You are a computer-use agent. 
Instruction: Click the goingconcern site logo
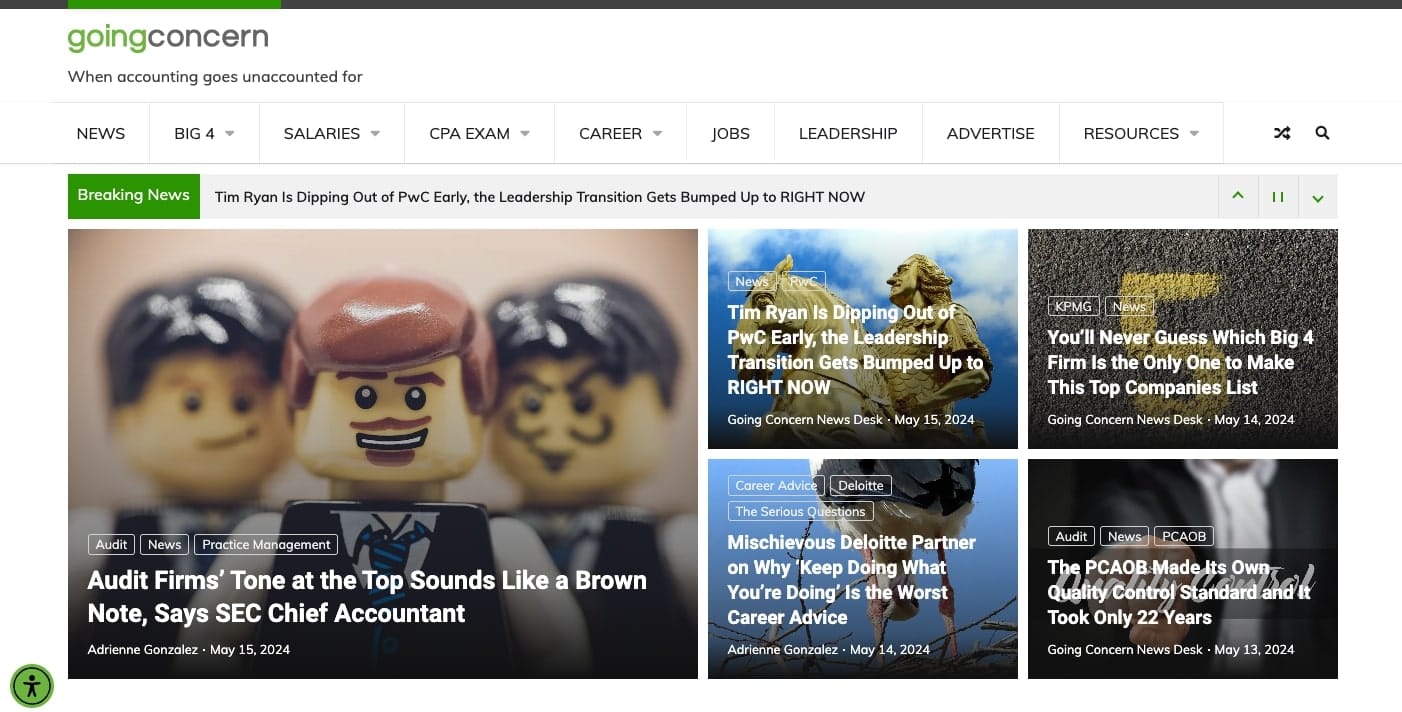pos(168,39)
